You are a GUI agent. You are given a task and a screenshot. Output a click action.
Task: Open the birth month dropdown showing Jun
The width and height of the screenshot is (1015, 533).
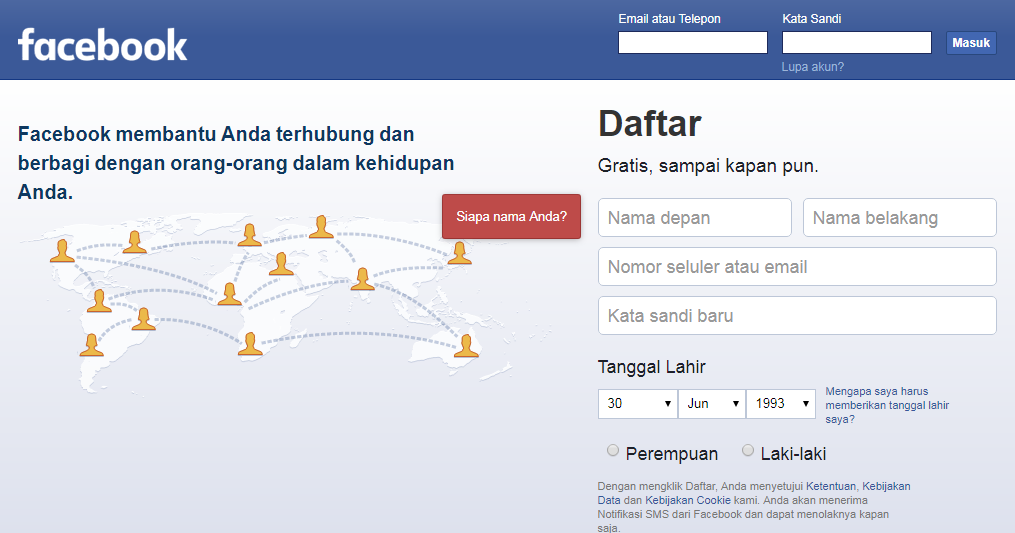click(x=712, y=403)
